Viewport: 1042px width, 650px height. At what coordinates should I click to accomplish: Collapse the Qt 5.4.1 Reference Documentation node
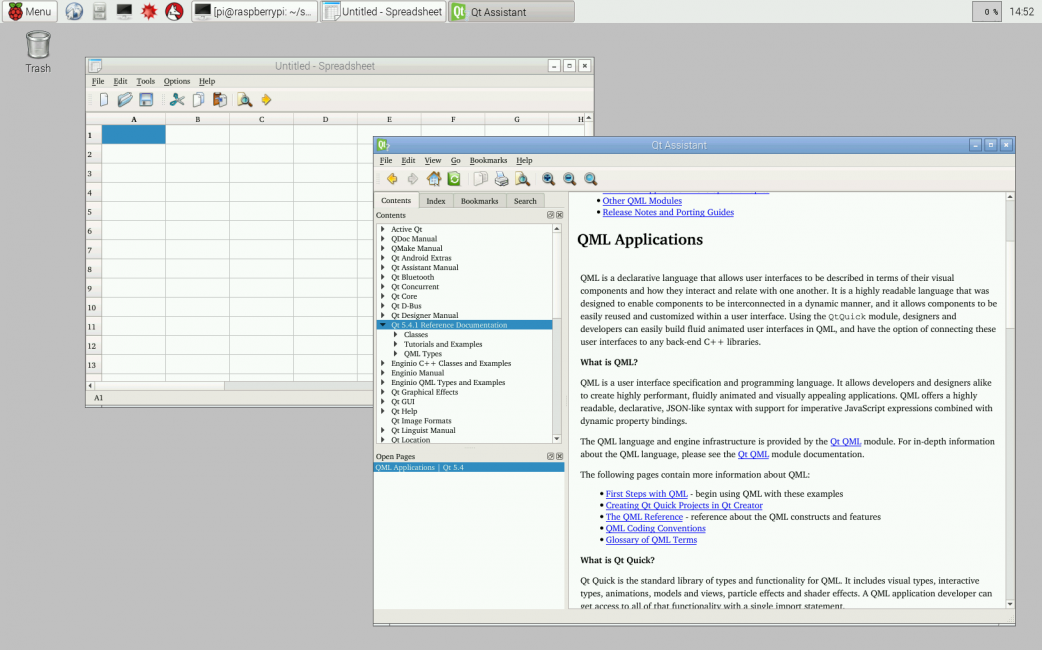click(x=382, y=325)
